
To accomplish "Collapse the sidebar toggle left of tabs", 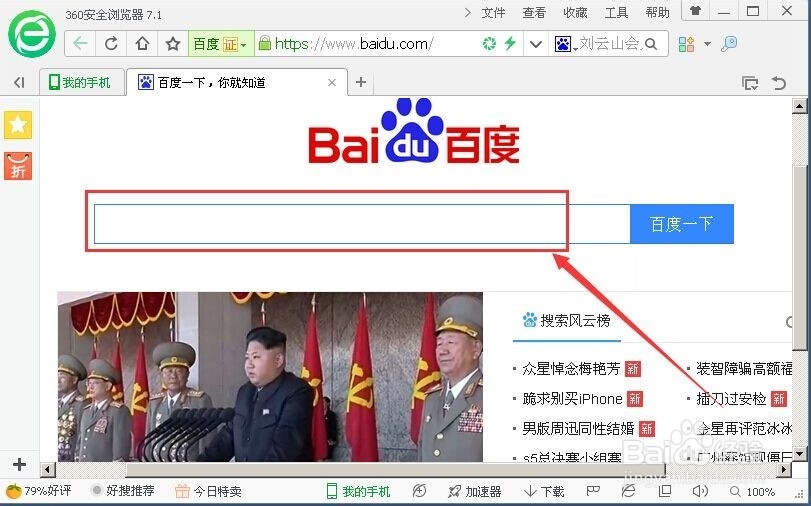I will point(19,82).
